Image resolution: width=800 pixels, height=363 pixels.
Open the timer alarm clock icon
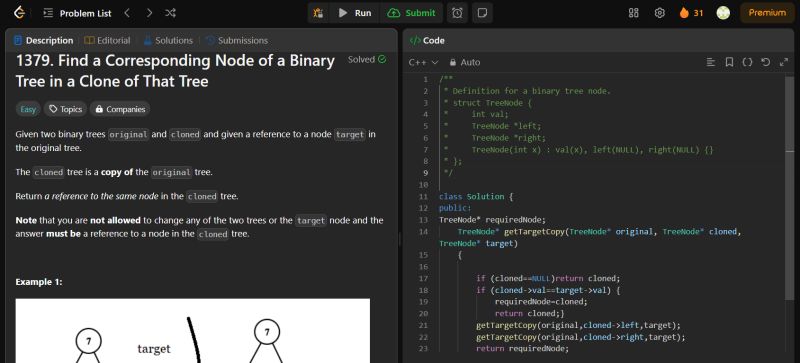pyautogui.click(x=457, y=13)
